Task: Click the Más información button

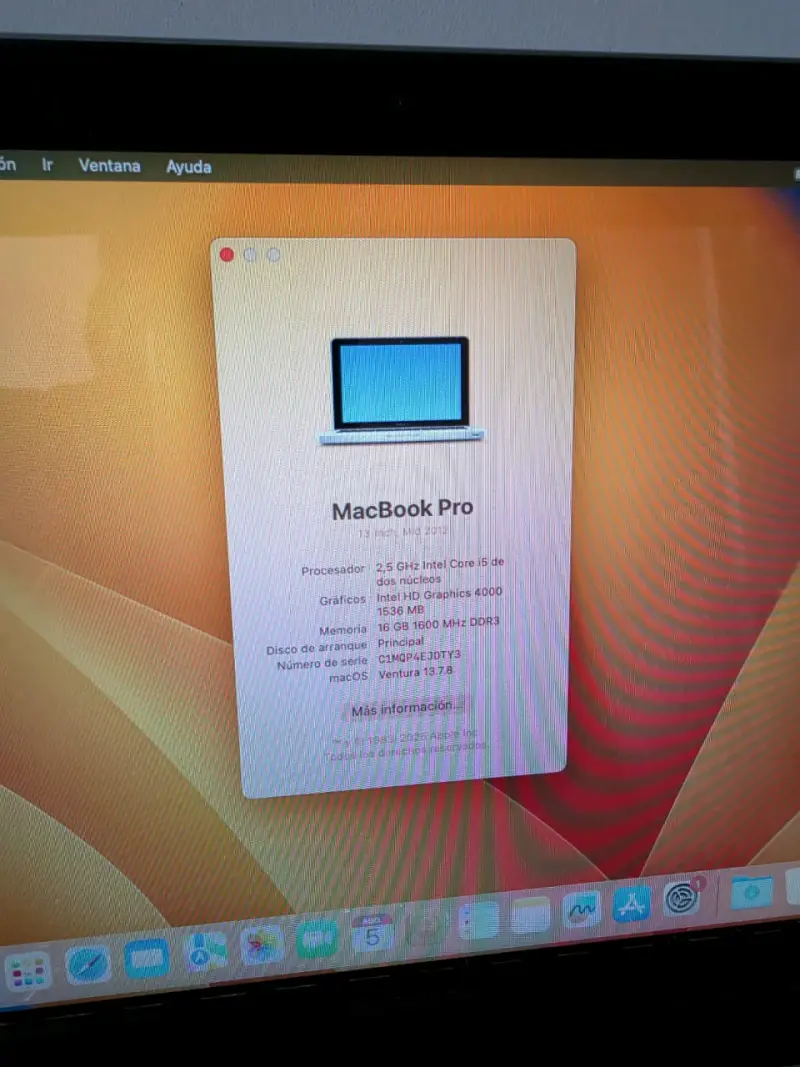Action: click(x=405, y=708)
